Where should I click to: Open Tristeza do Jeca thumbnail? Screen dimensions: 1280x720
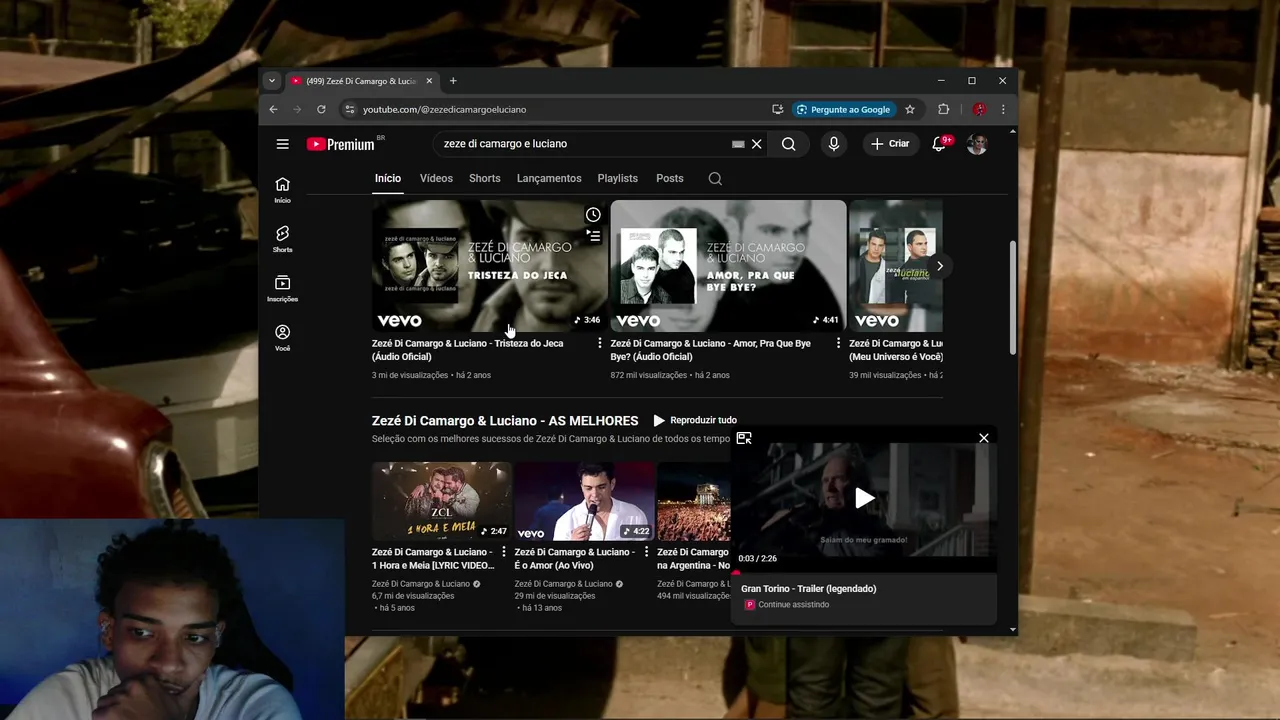[x=489, y=266]
